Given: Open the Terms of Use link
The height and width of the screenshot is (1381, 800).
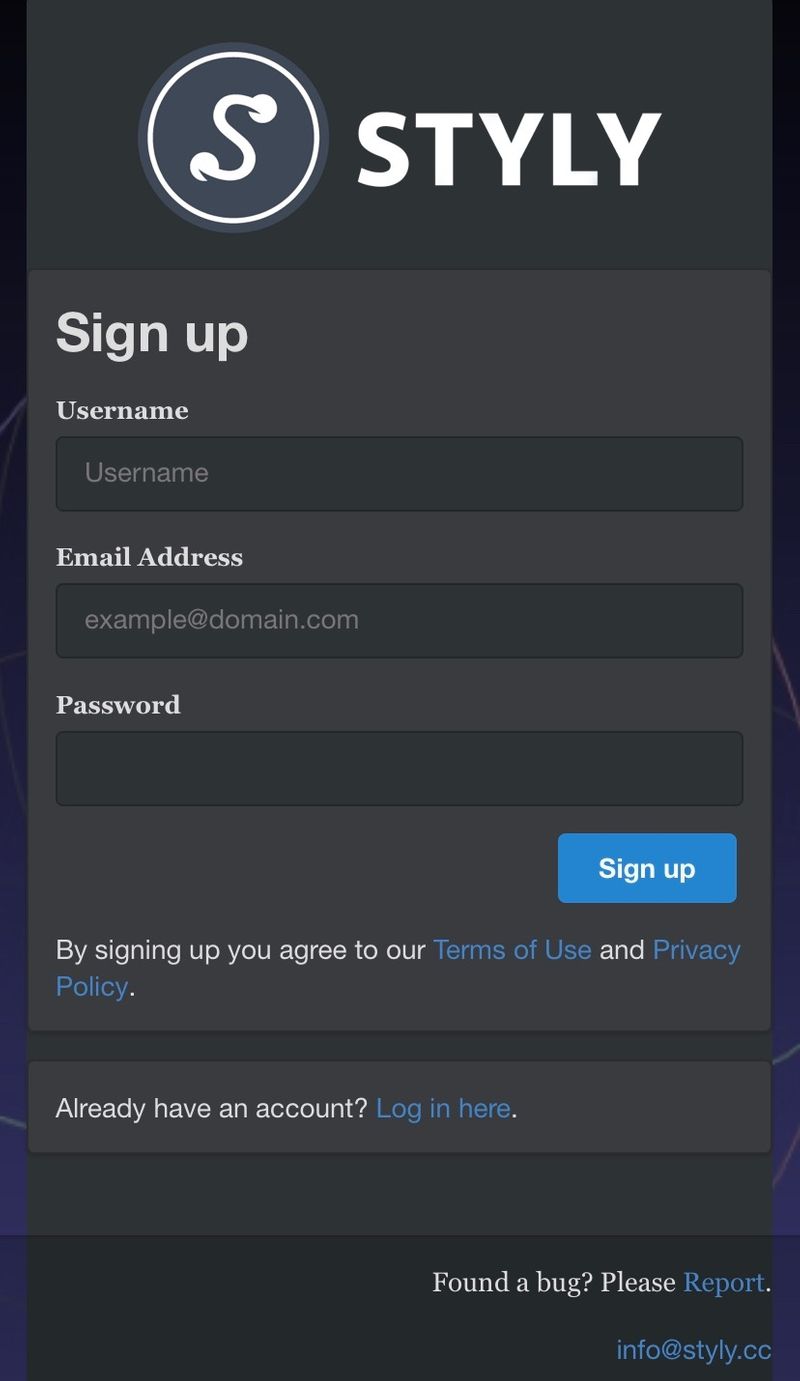Looking at the screenshot, I should pyautogui.click(x=512, y=950).
